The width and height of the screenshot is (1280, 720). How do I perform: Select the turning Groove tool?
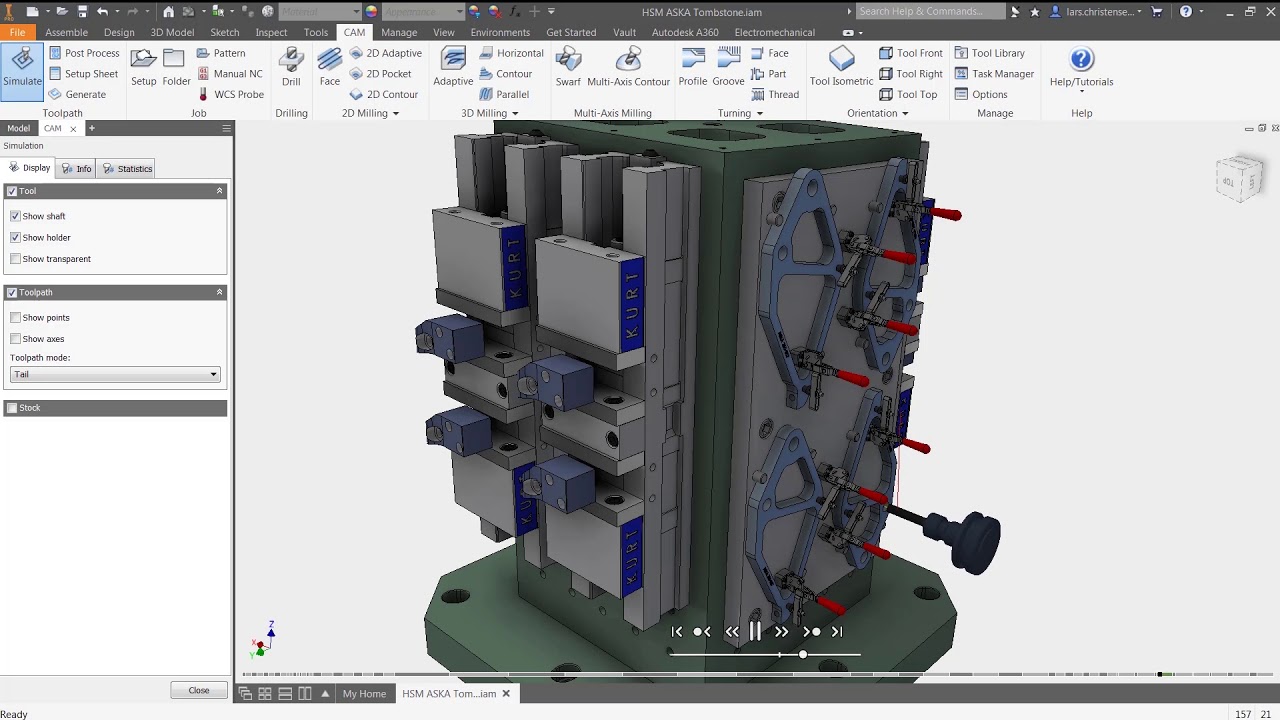[x=728, y=69]
